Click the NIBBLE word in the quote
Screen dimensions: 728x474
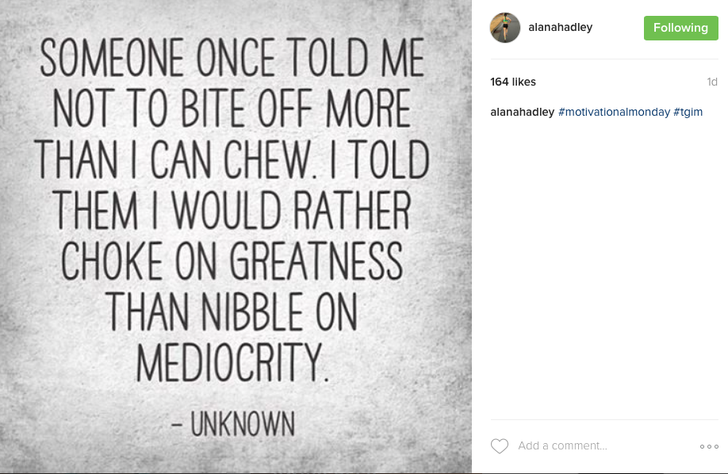click(252, 312)
